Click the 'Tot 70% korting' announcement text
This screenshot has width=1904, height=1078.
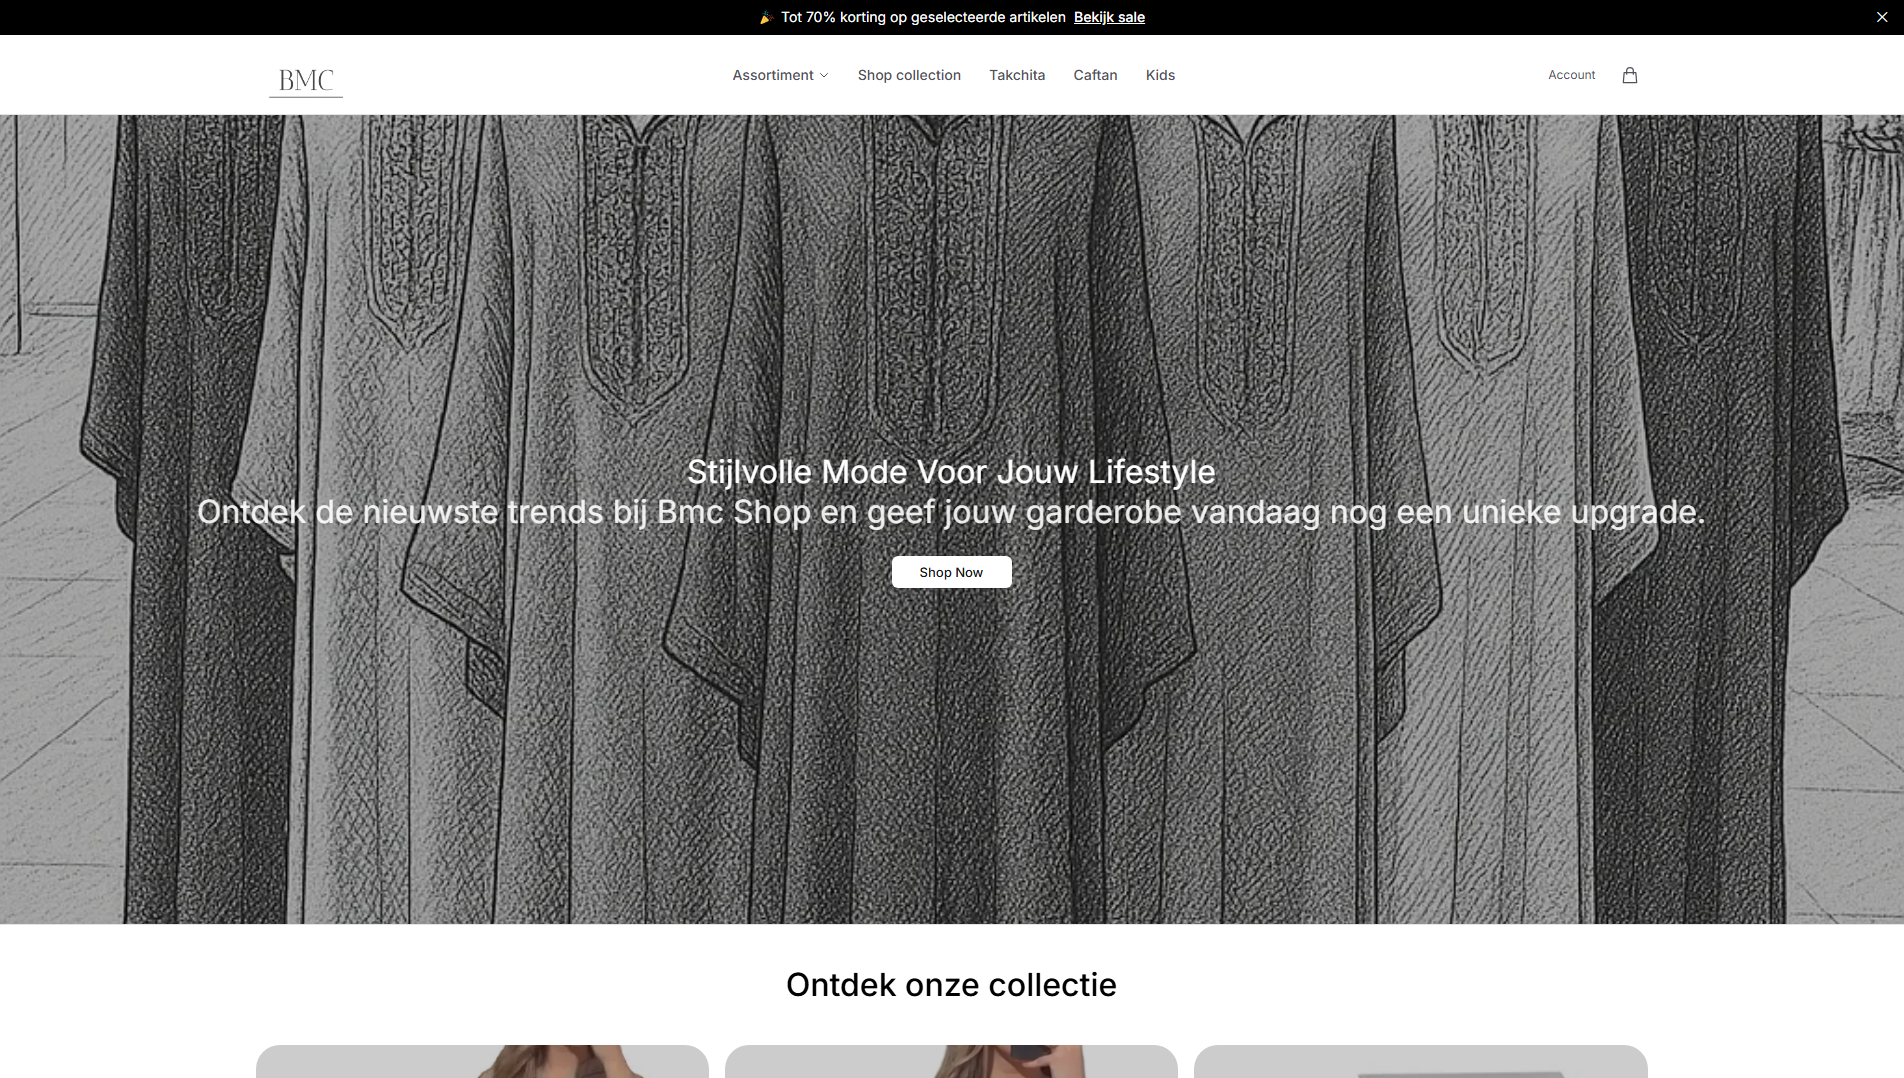923,17
